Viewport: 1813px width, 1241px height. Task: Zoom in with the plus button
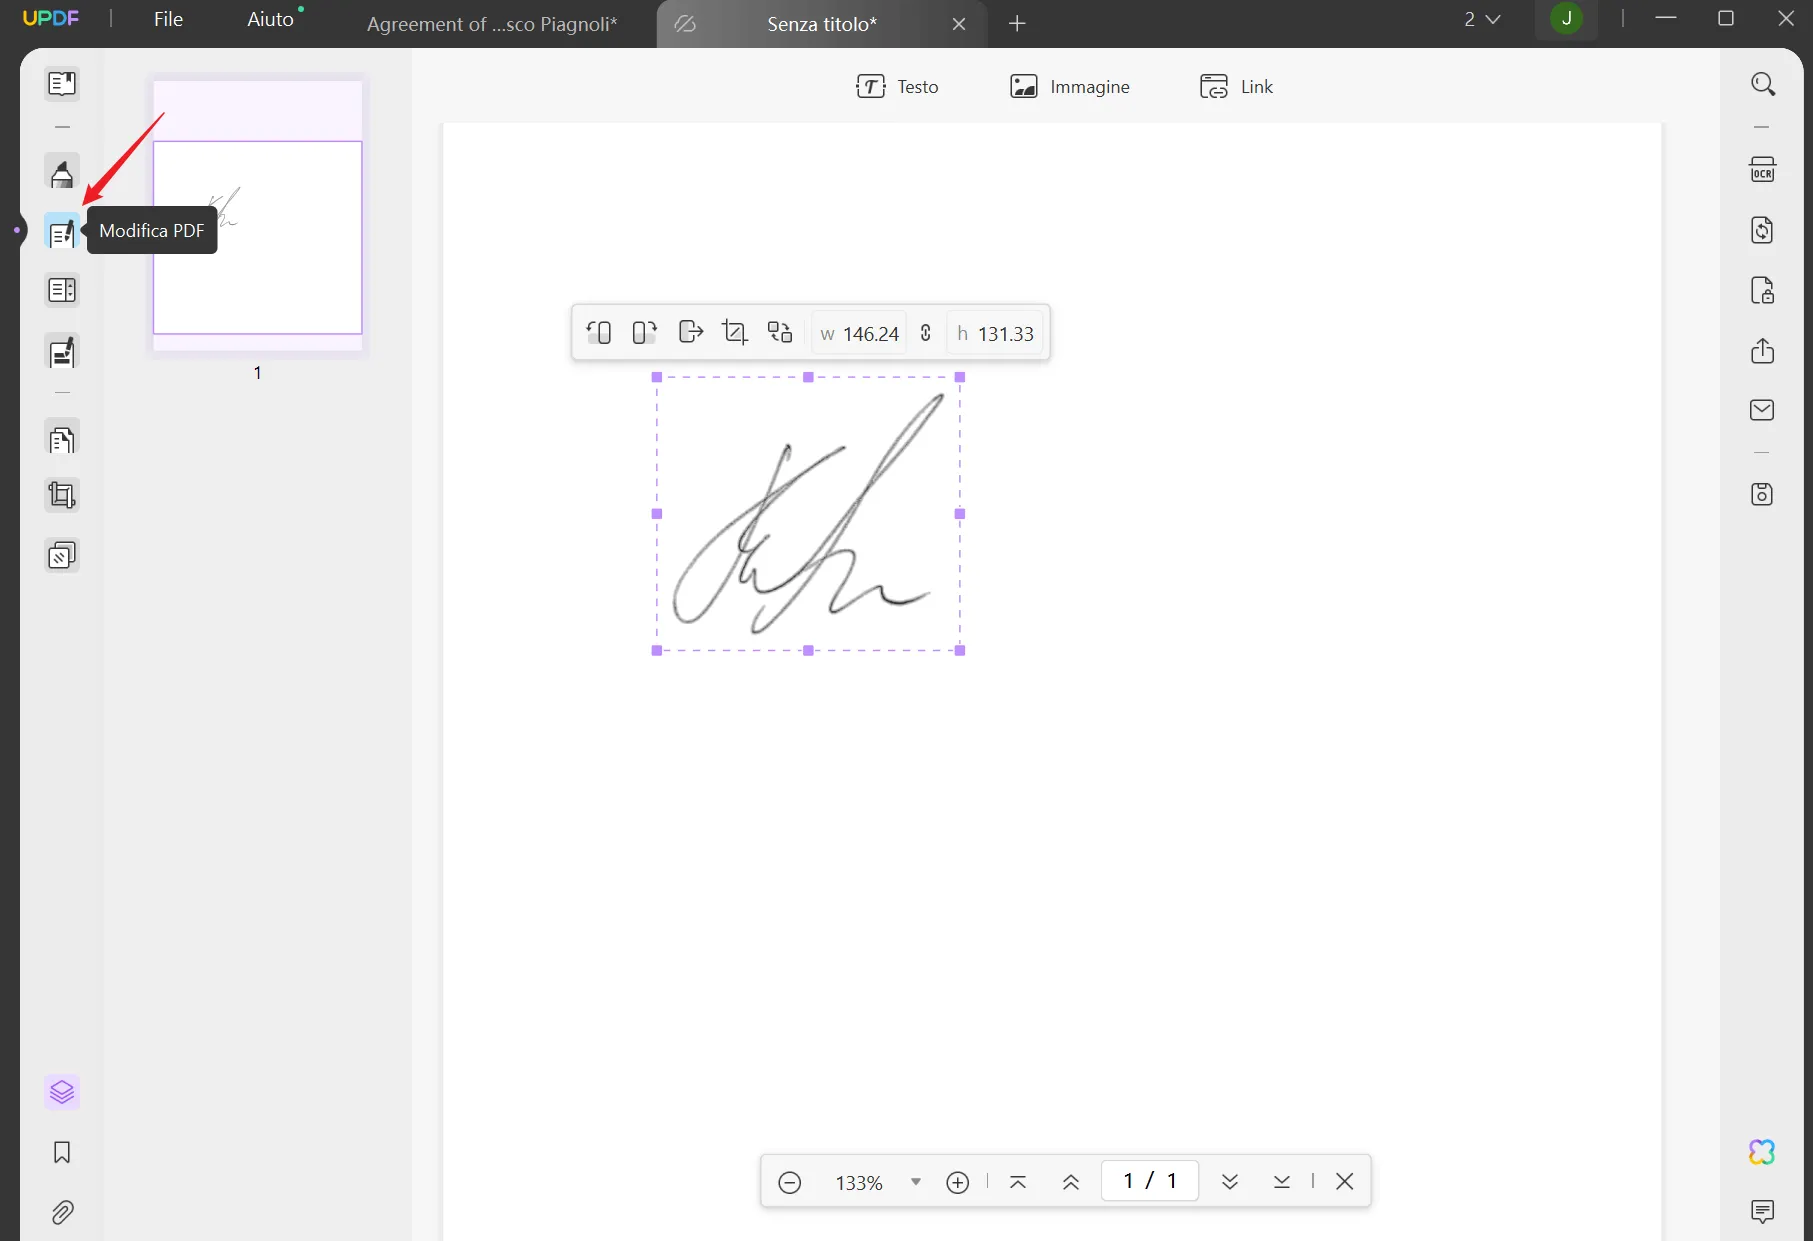[958, 1183]
